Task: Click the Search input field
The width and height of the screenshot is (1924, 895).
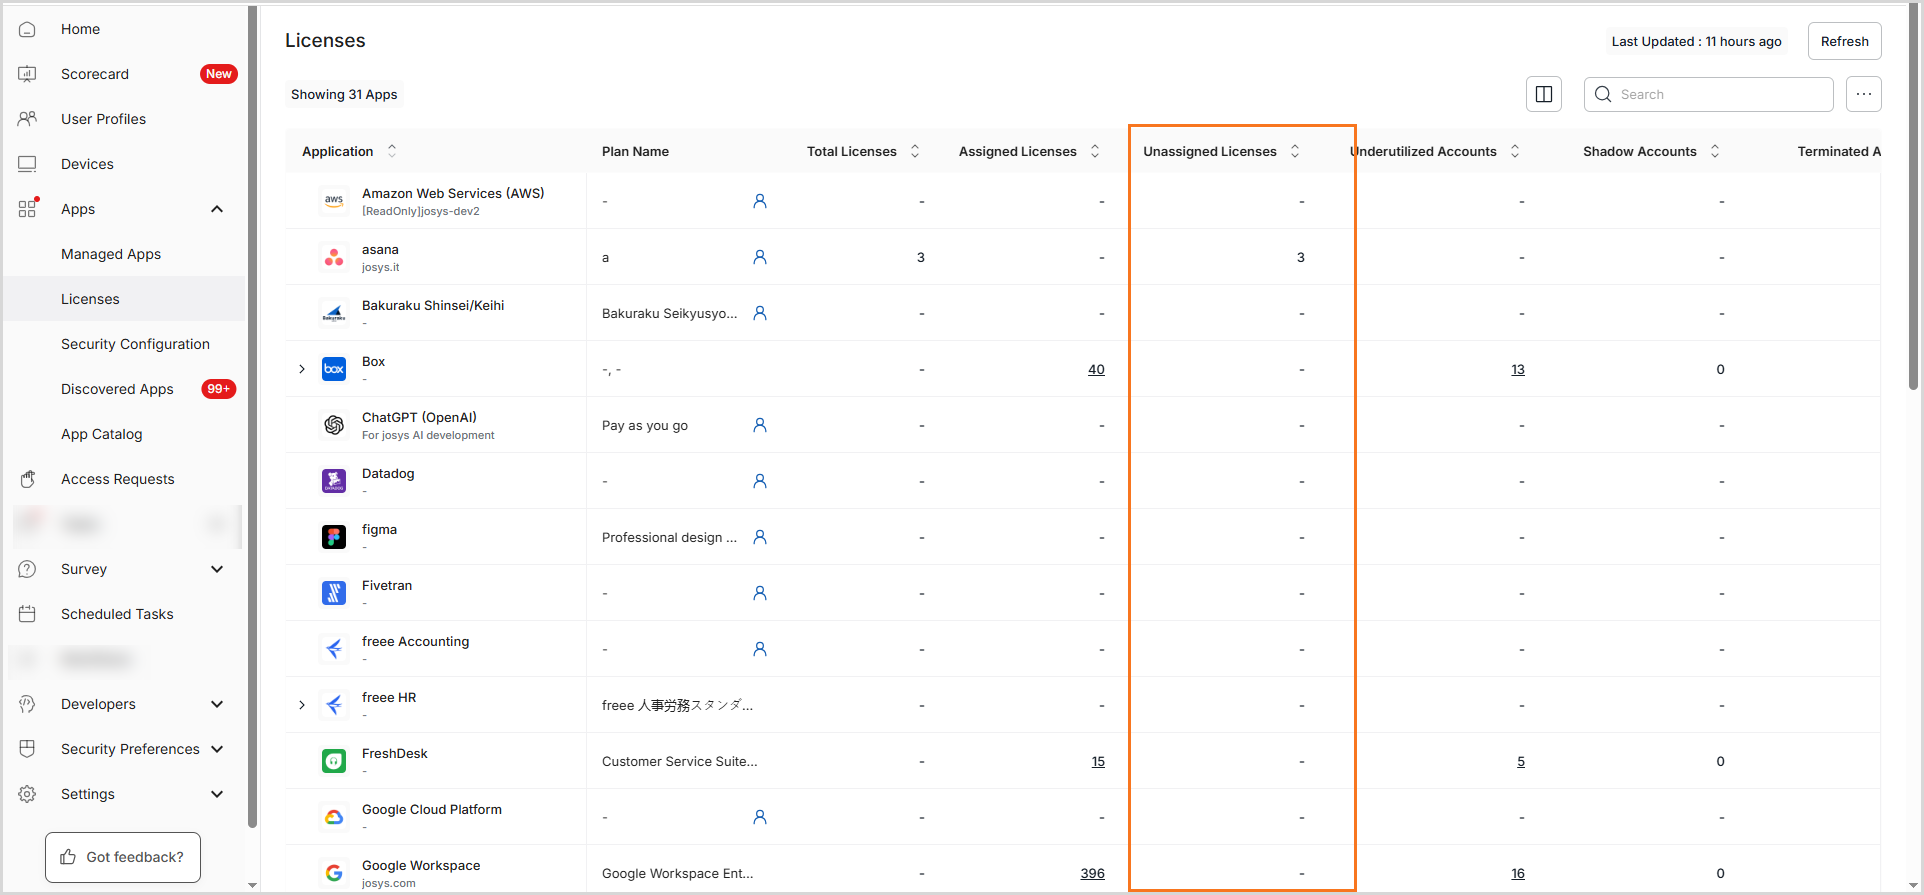Action: point(1709,94)
